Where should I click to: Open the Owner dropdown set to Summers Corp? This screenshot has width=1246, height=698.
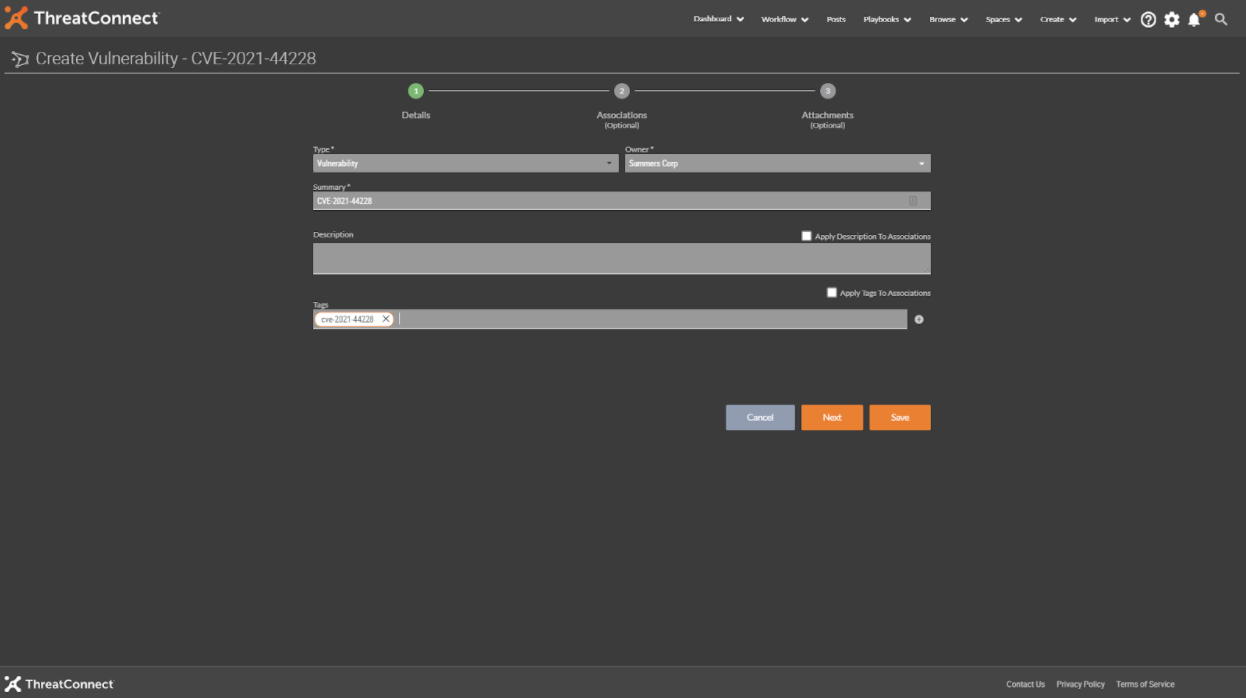click(x=778, y=163)
